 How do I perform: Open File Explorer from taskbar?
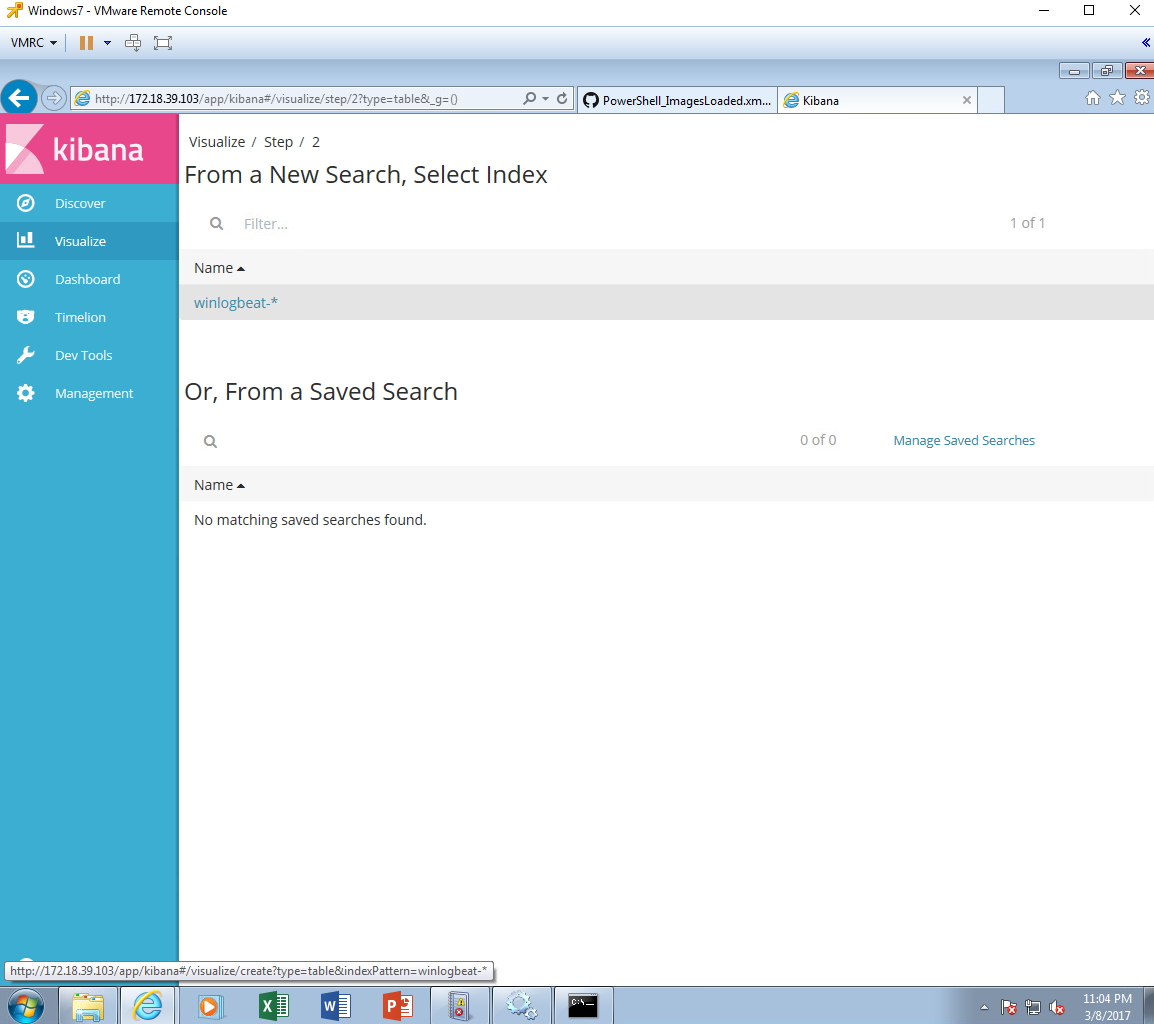(88, 1006)
